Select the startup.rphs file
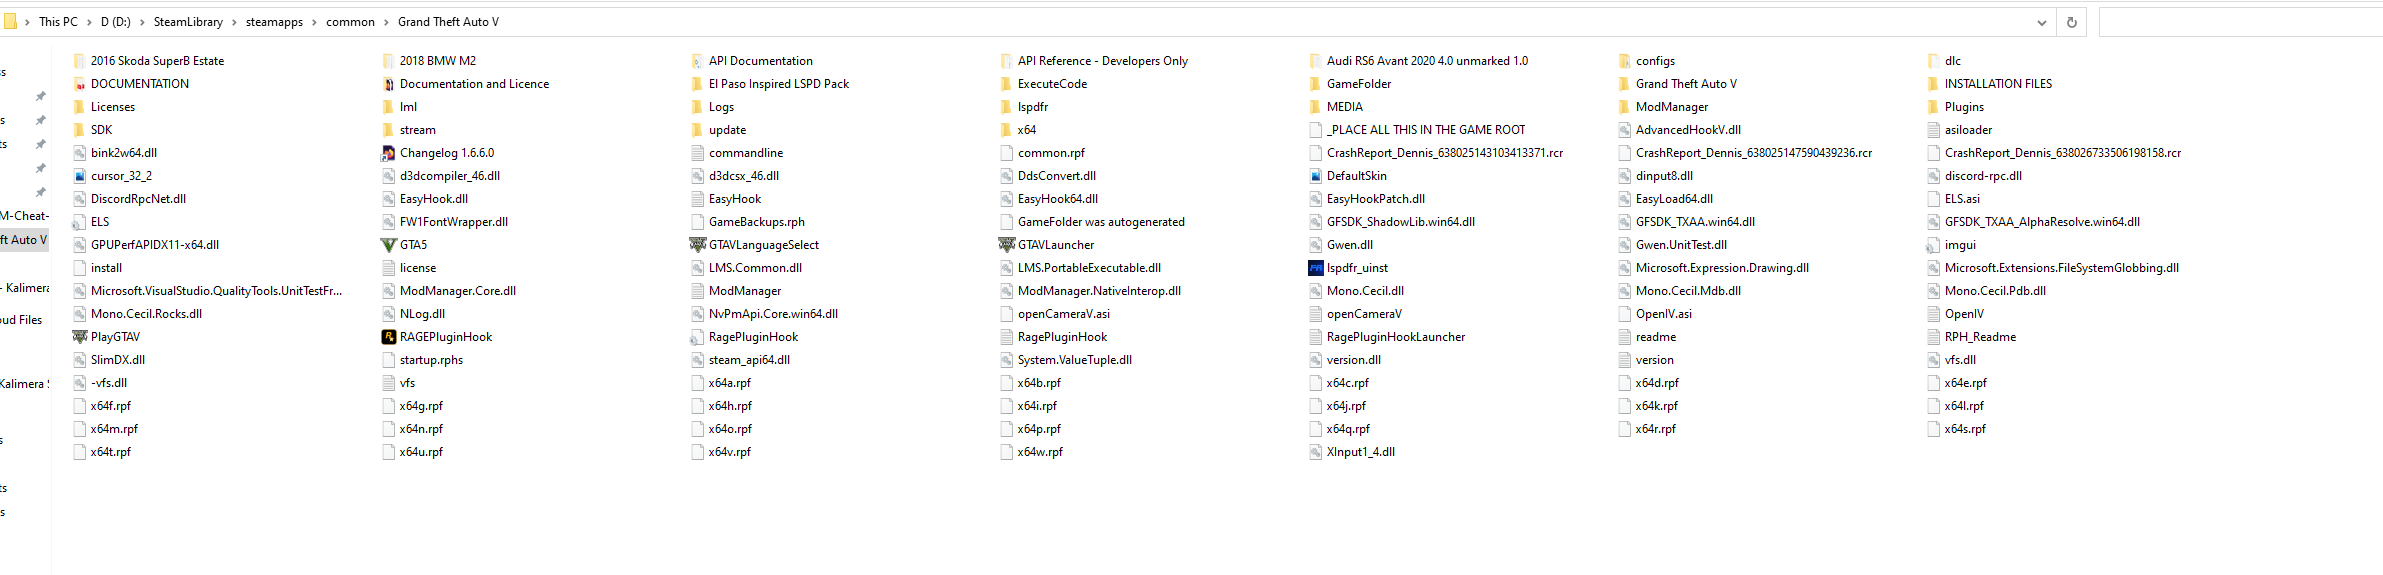 [x=423, y=360]
